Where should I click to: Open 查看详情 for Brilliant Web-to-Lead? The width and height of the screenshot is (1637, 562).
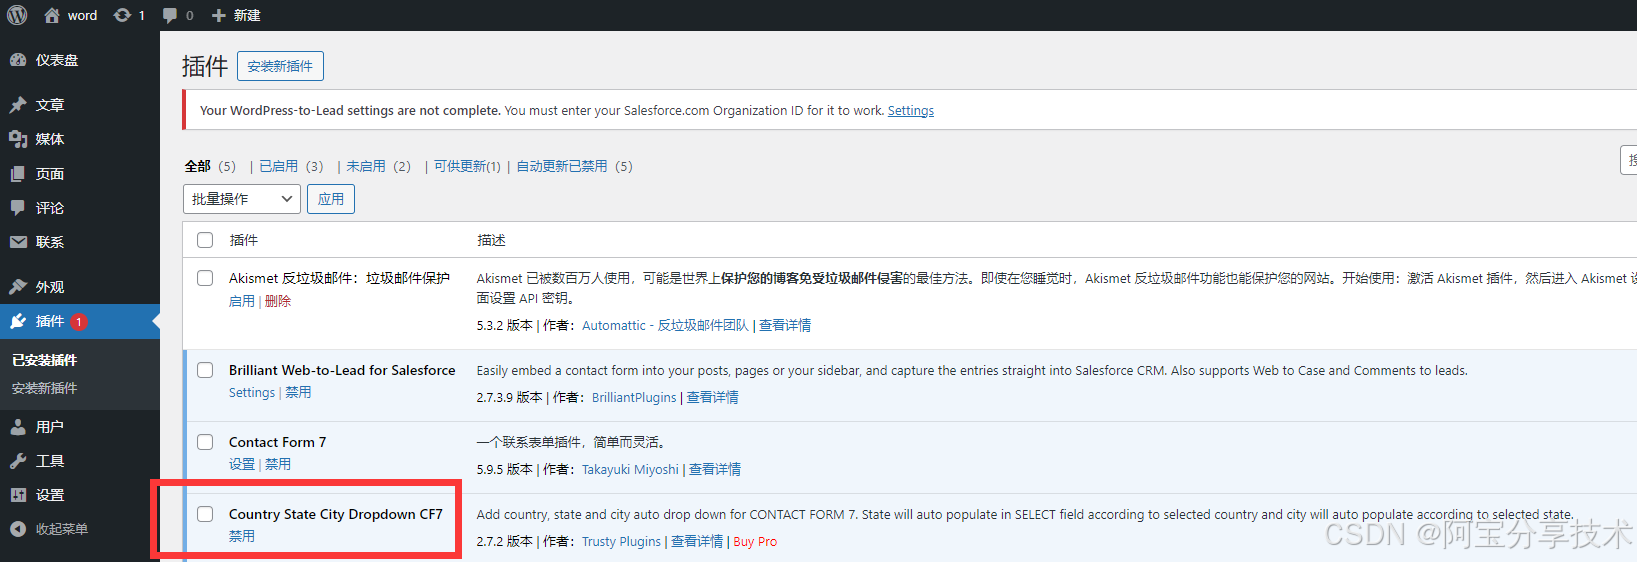[713, 398]
